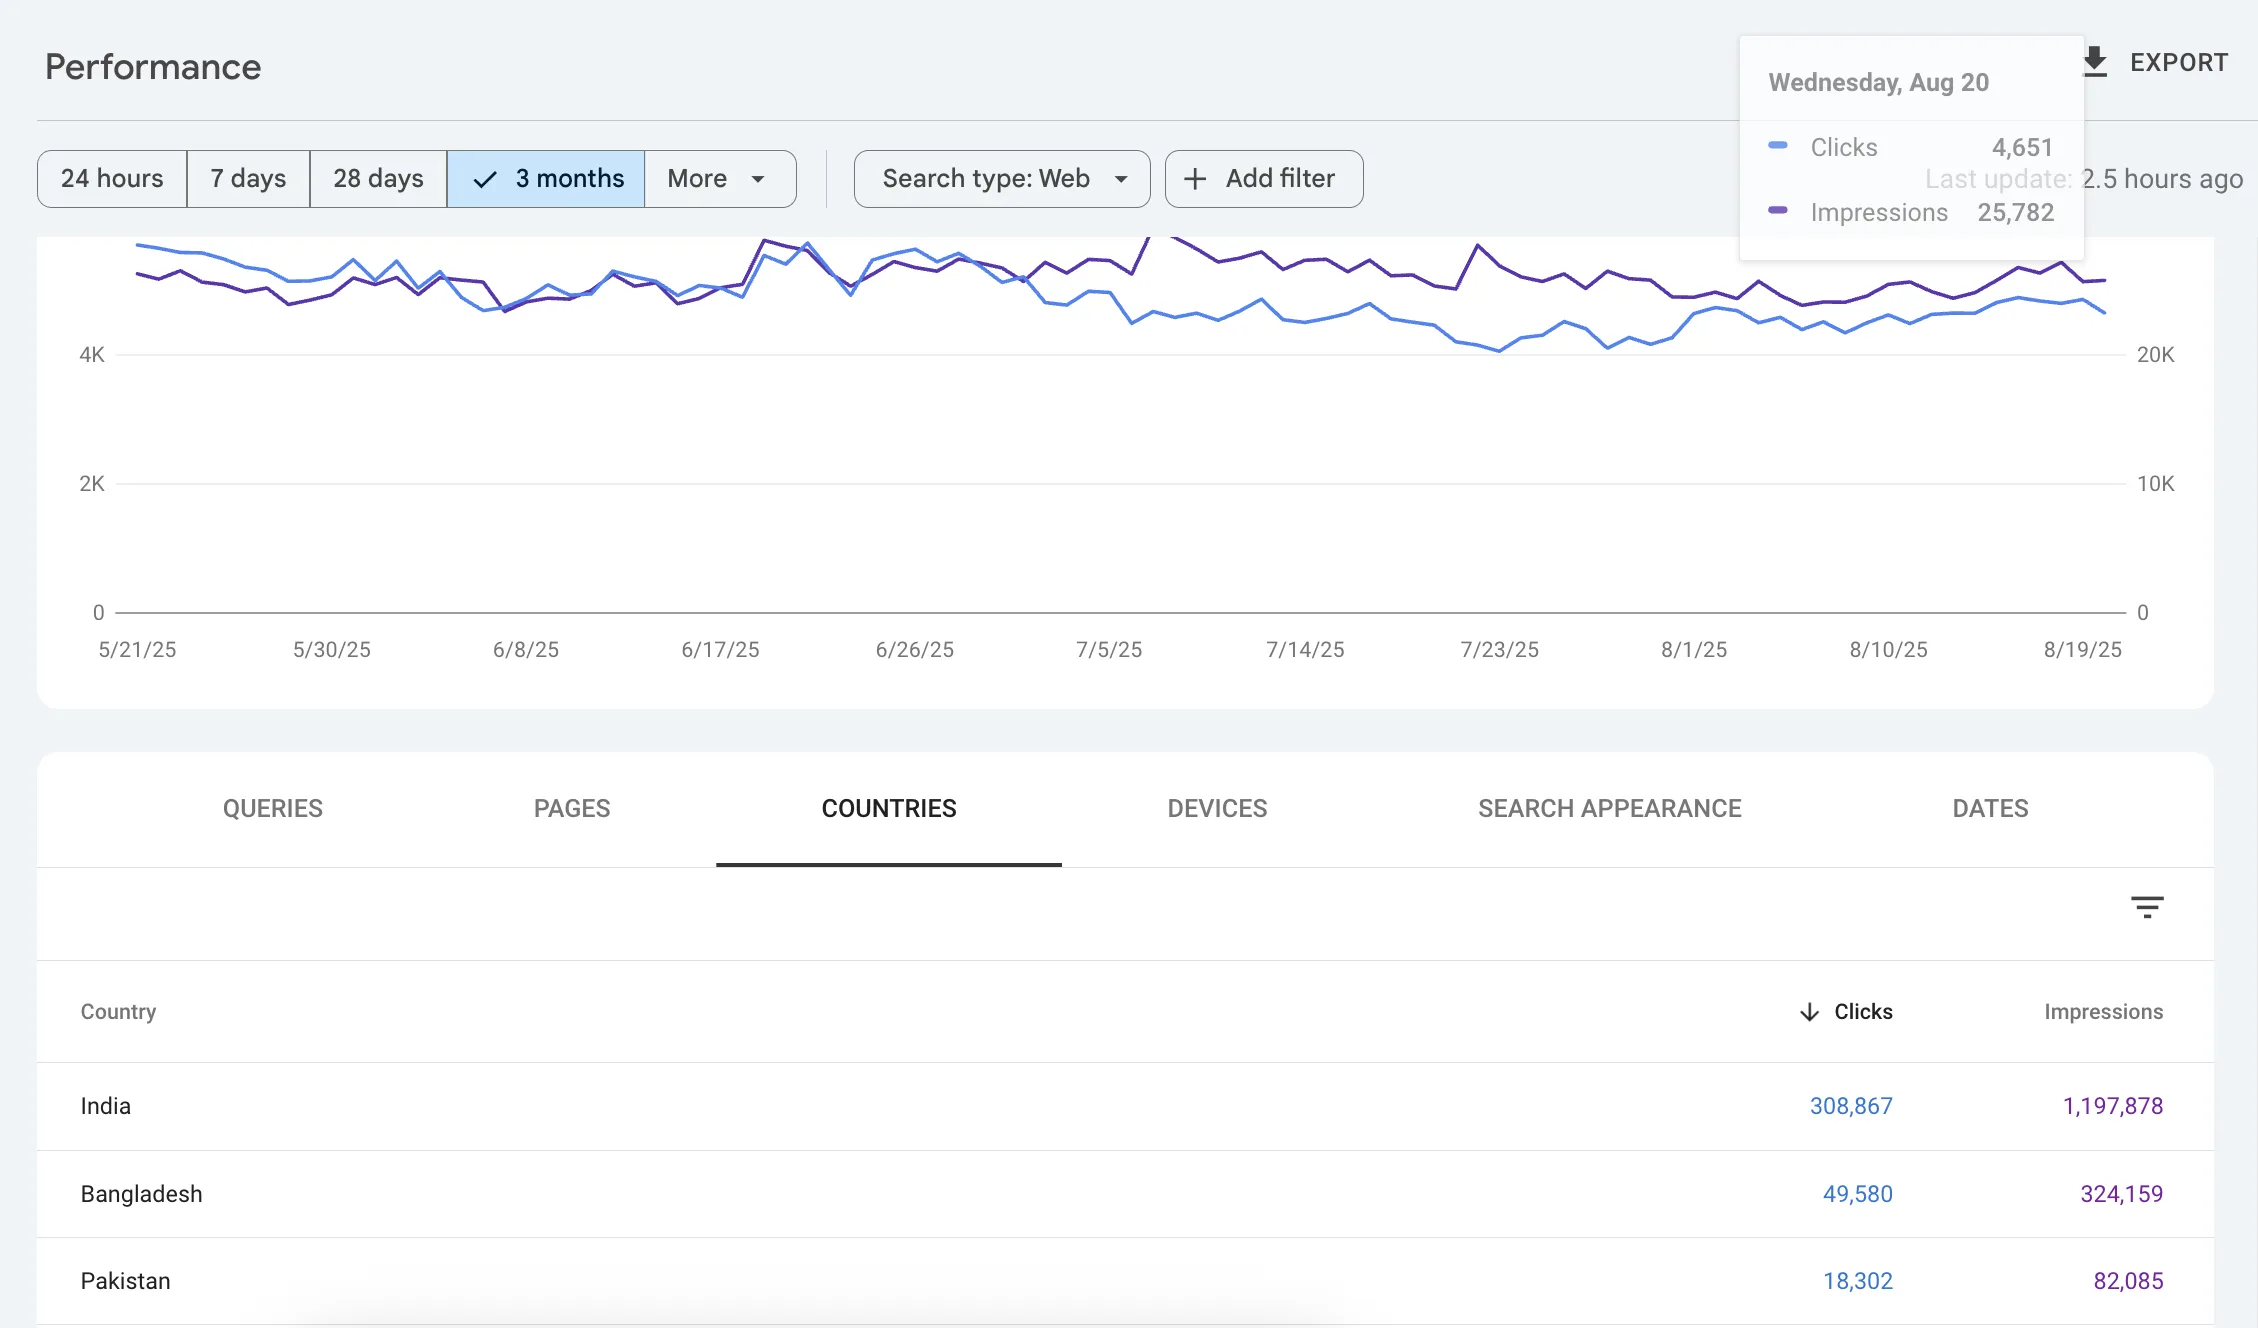Screen dimensions: 2258x1328
Task: Click Bangladesh clicks value 49,580
Action: (x=1858, y=1194)
